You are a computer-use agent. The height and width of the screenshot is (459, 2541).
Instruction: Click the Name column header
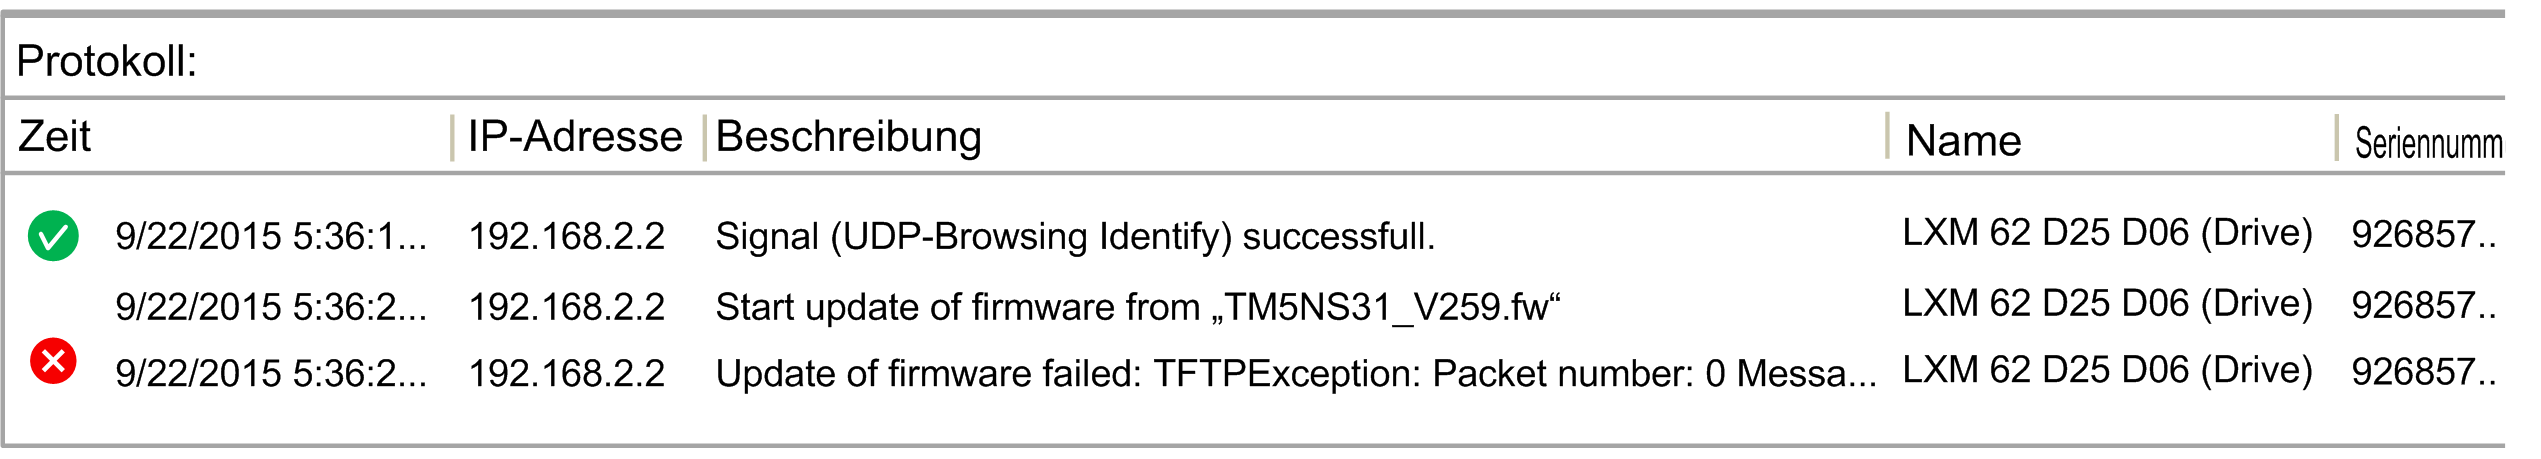click(1963, 141)
